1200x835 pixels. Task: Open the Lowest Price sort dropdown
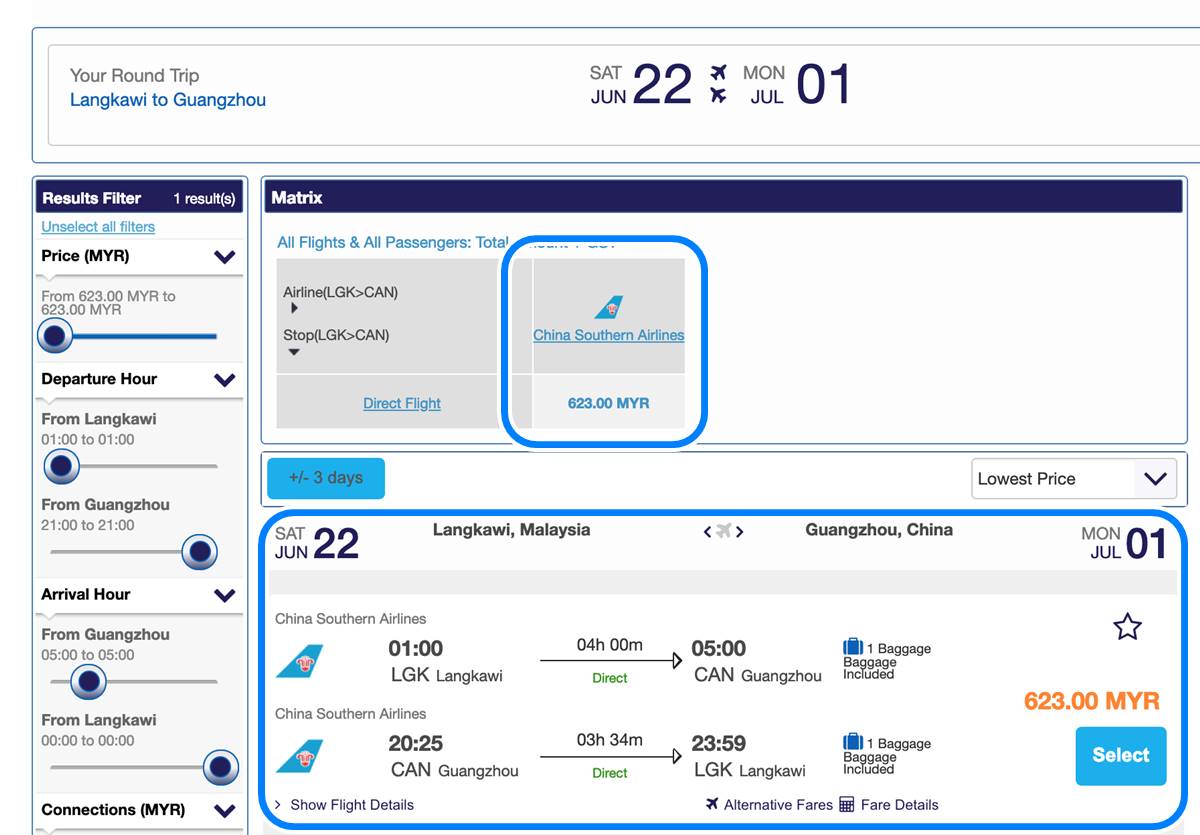(x=1074, y=479)
